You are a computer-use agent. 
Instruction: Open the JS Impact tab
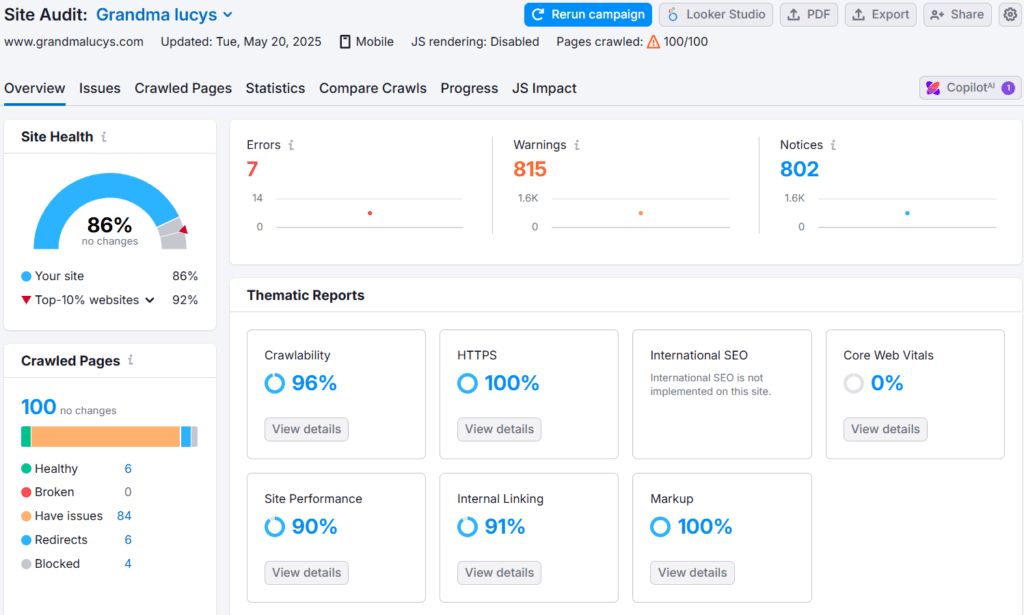544,88
